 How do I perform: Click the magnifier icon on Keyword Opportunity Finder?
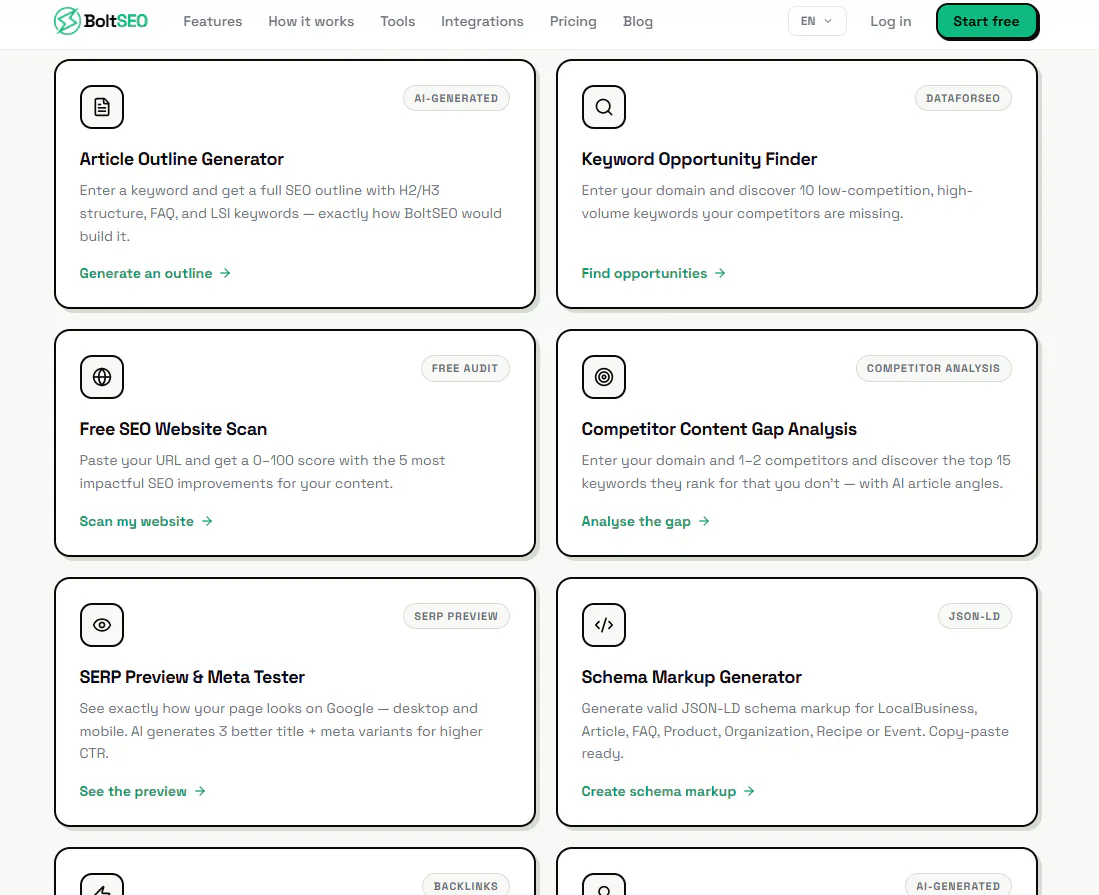[x=603, y=107]
